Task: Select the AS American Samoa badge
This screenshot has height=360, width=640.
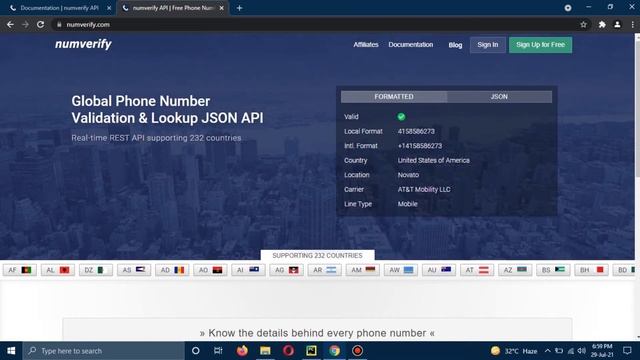Action: [x=134, y=270]
